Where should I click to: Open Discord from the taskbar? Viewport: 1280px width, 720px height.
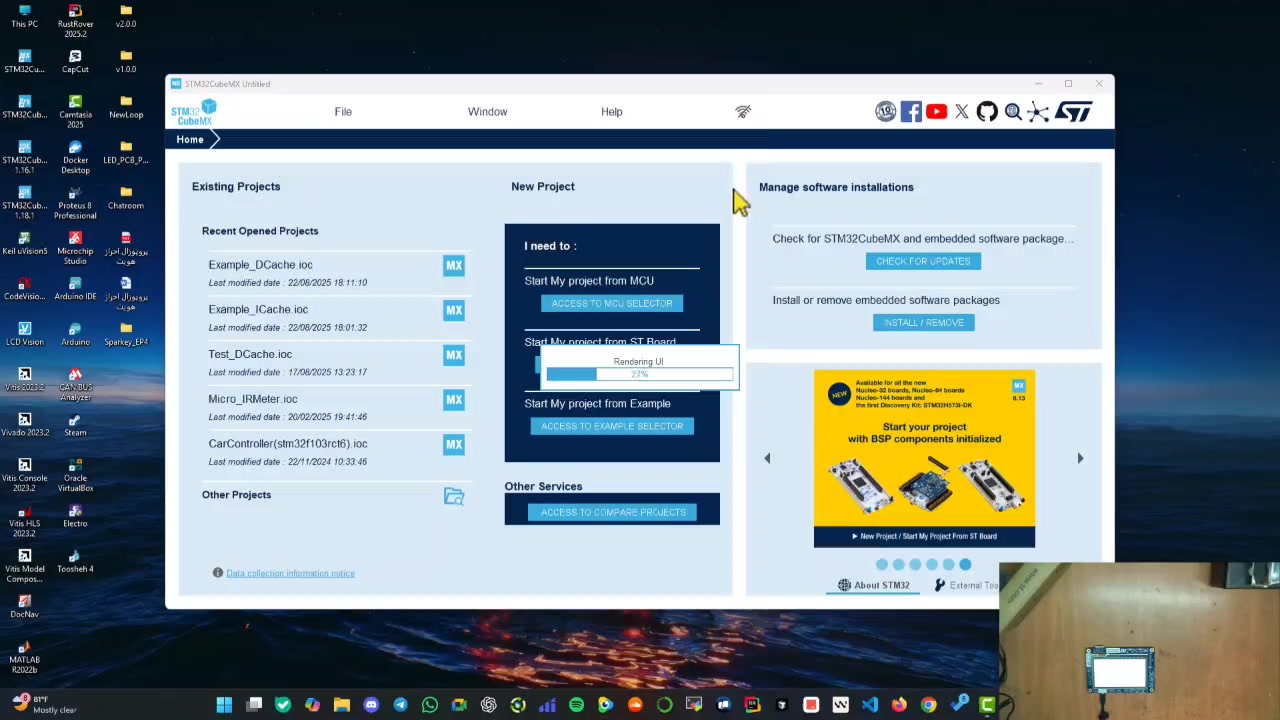point(371,705)
